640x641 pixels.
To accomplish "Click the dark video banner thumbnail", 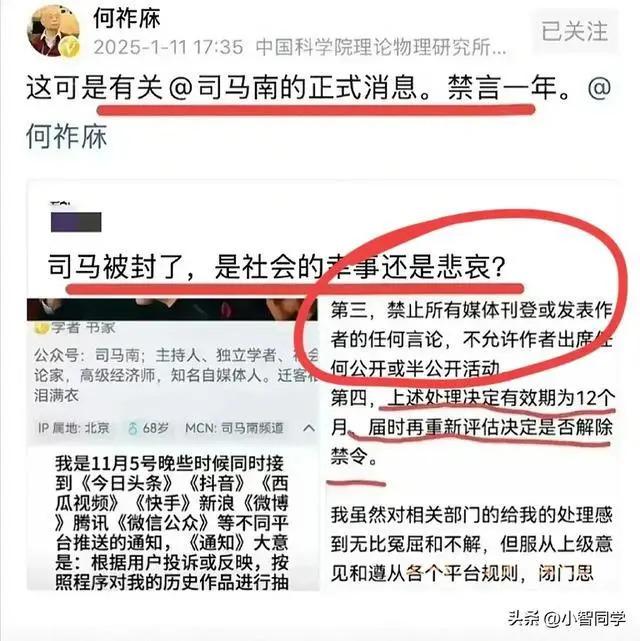I will pos(172,309).
